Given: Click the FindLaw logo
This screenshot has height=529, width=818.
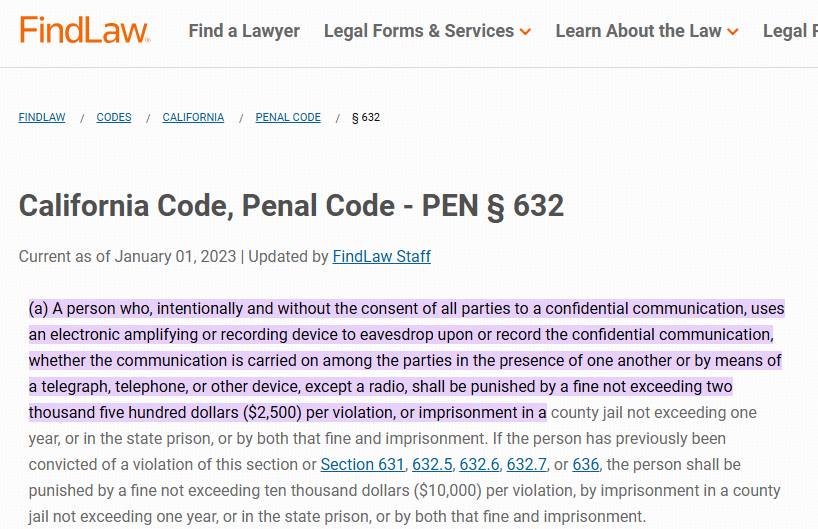Looking at the screenshot, I should (85, 30).
